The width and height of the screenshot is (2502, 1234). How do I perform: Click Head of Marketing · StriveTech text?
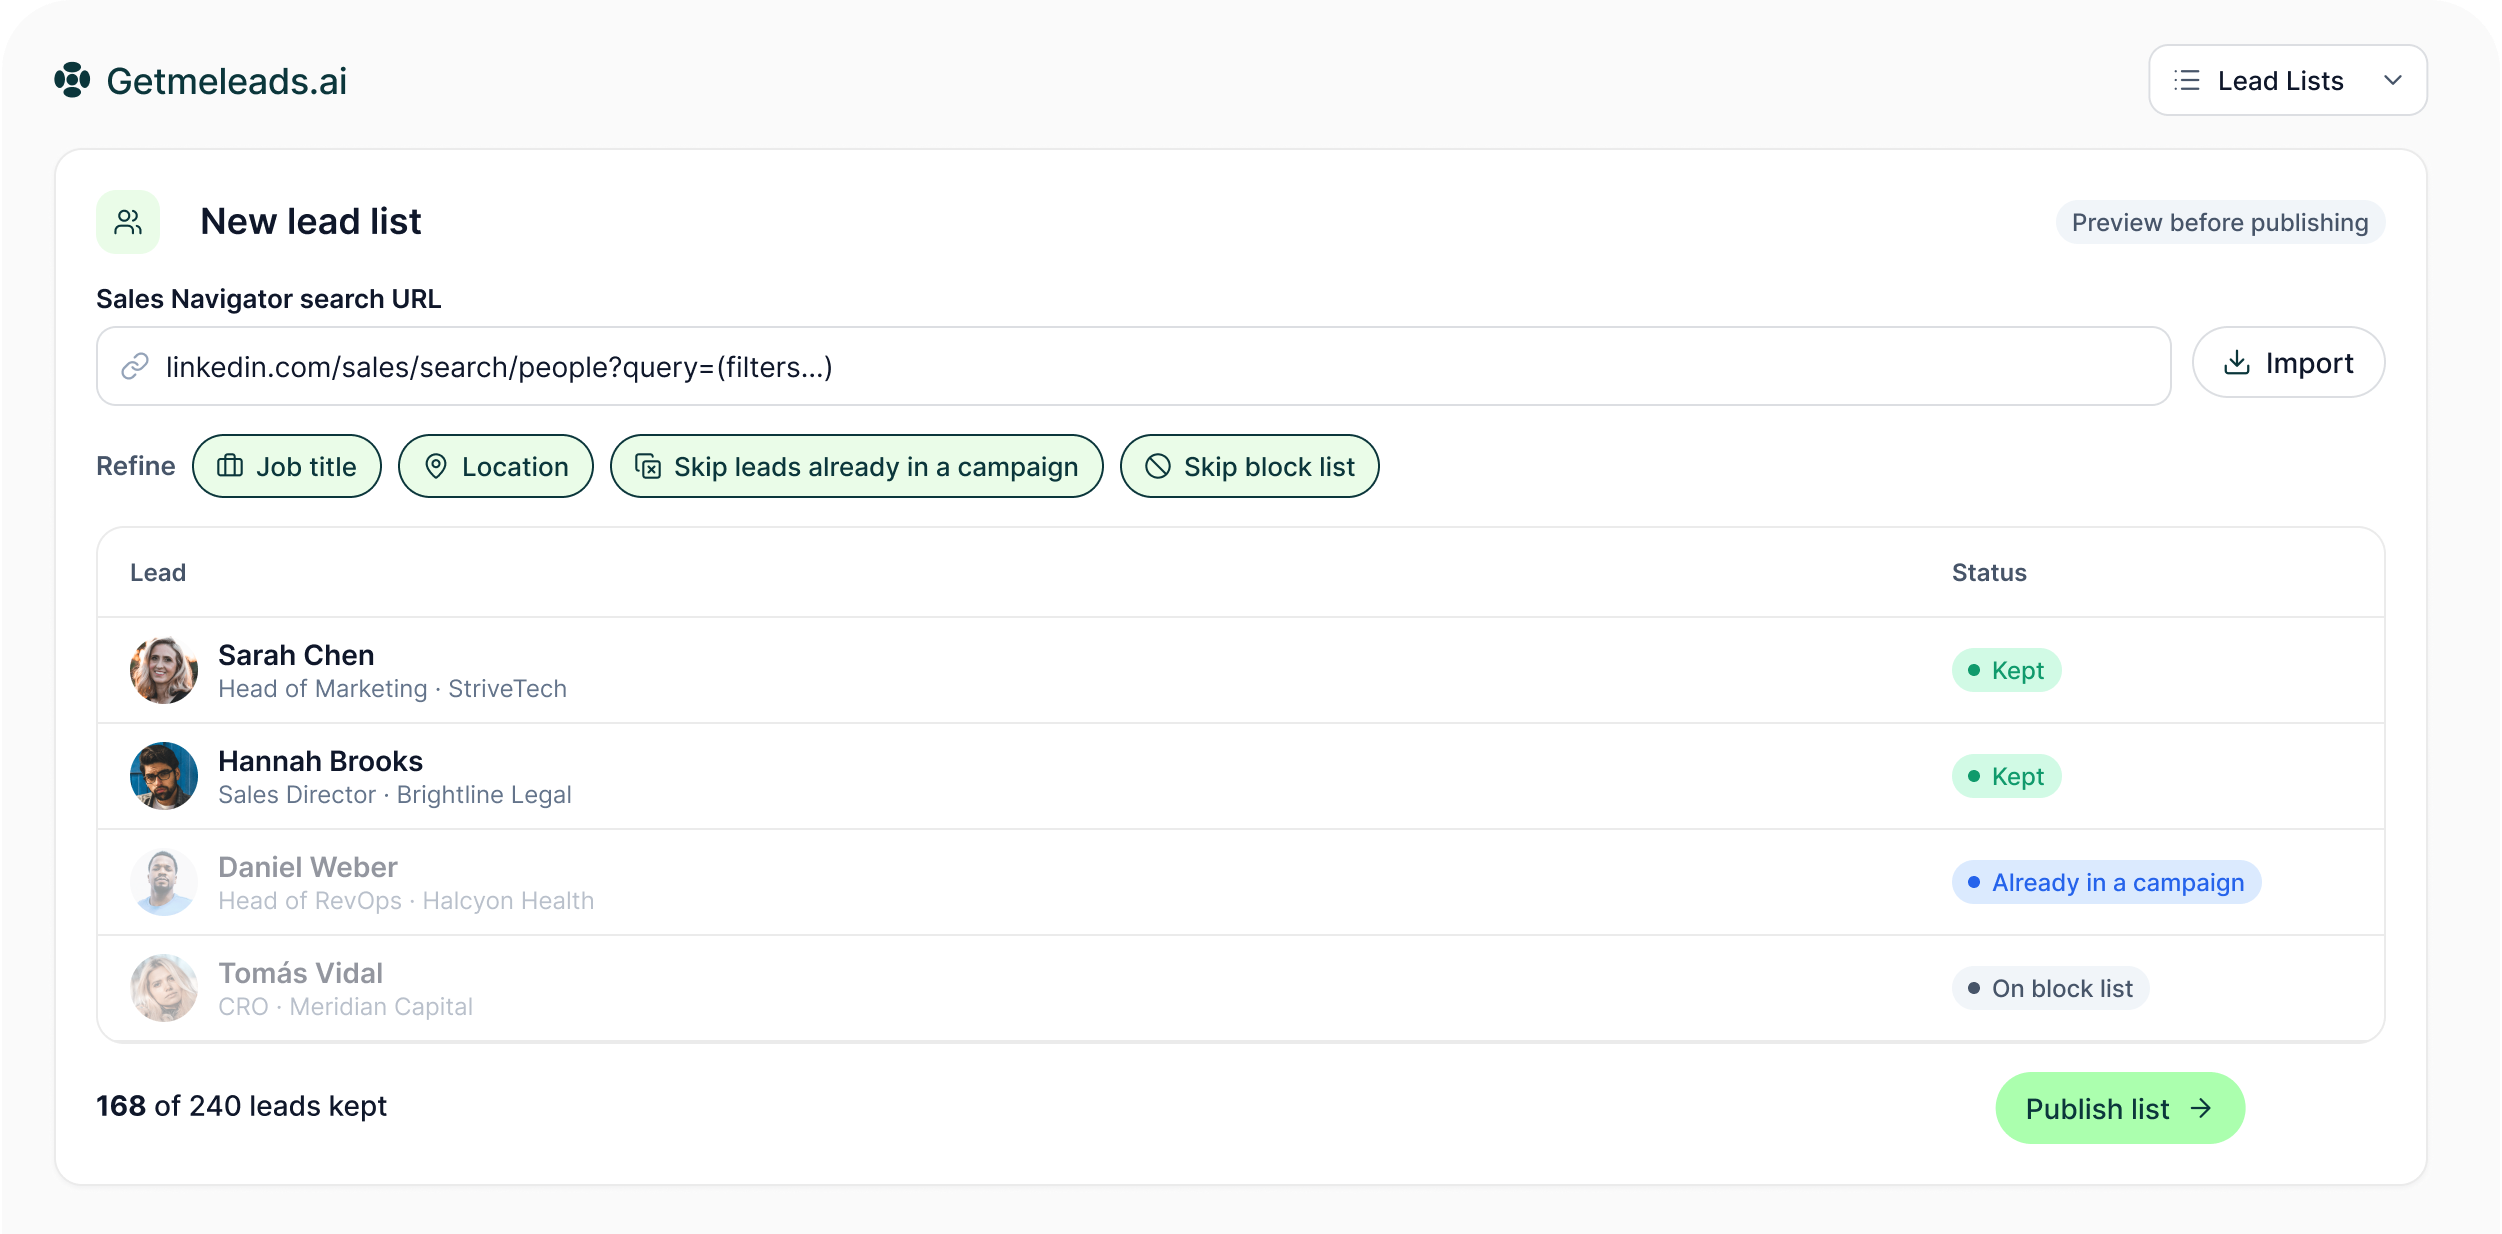point(392,689)
